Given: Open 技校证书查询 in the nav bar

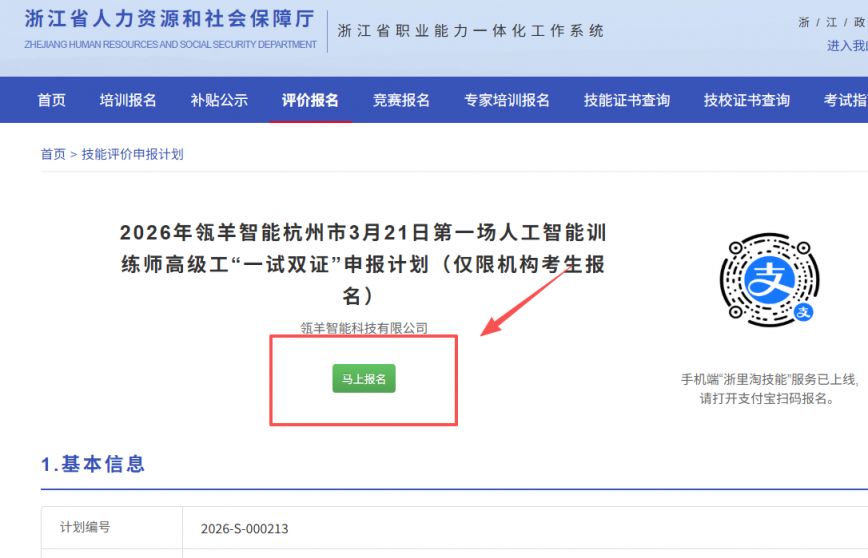Looking at the screenshot, I should [x=747, y=100].
